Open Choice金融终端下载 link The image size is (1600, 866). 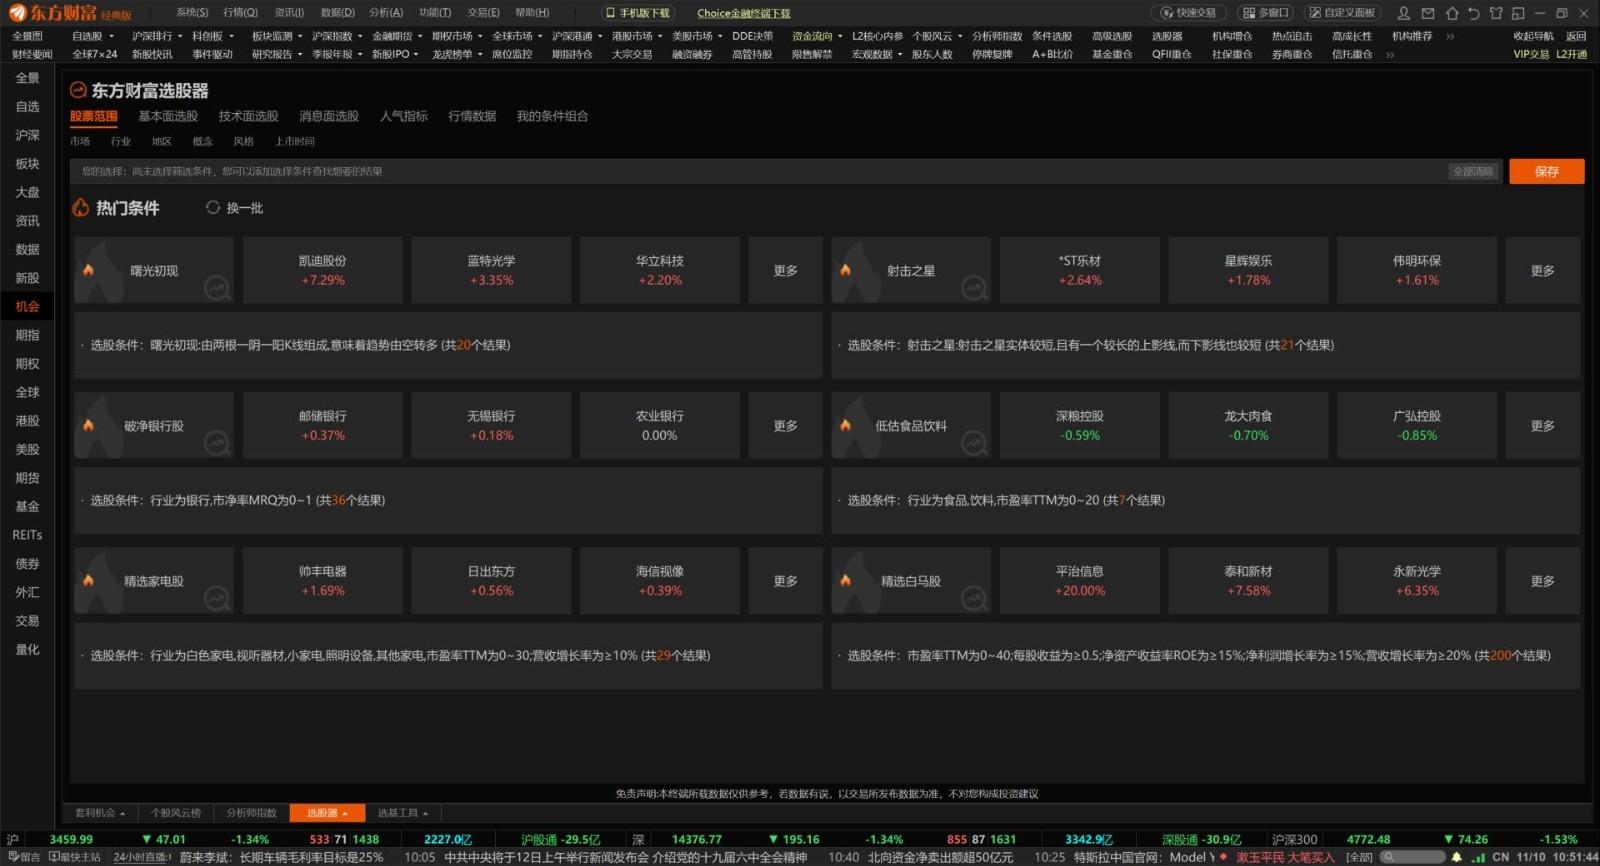coord(744,13)
